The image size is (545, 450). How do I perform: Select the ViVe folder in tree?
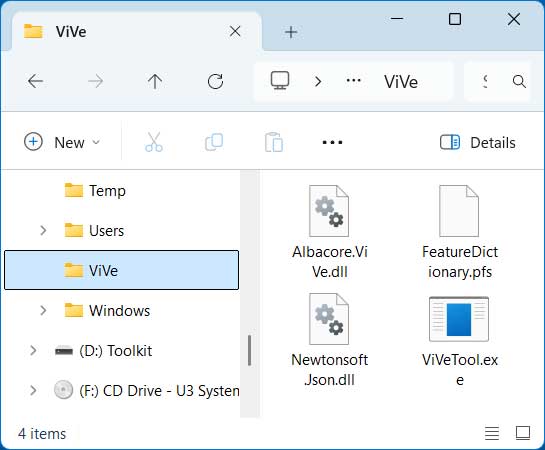(x=121, y=270)
